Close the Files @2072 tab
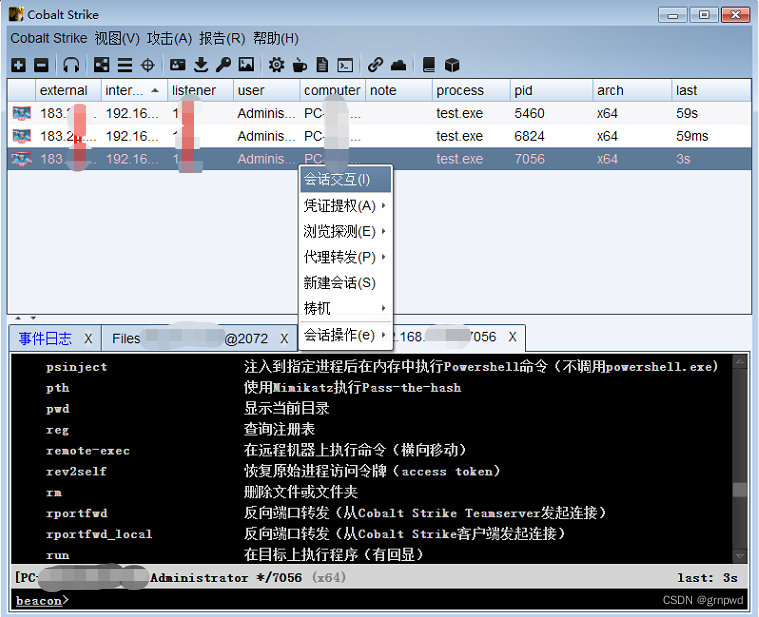Image resolution: width=759 pixels, height=617 pixels. (284, 338)
